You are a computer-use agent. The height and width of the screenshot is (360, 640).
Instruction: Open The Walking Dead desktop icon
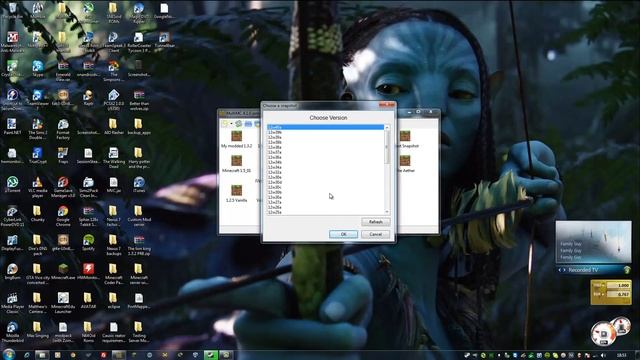(x=113, y=158)
